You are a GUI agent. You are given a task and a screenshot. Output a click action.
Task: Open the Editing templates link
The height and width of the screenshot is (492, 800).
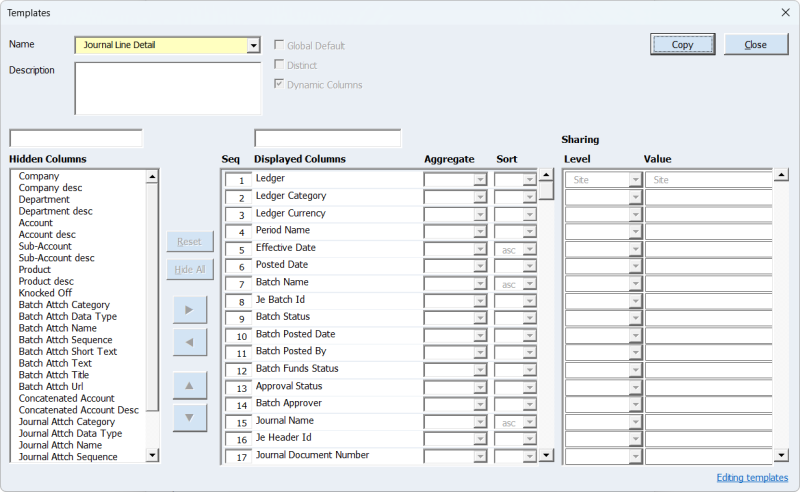click(x=752, y=478)
